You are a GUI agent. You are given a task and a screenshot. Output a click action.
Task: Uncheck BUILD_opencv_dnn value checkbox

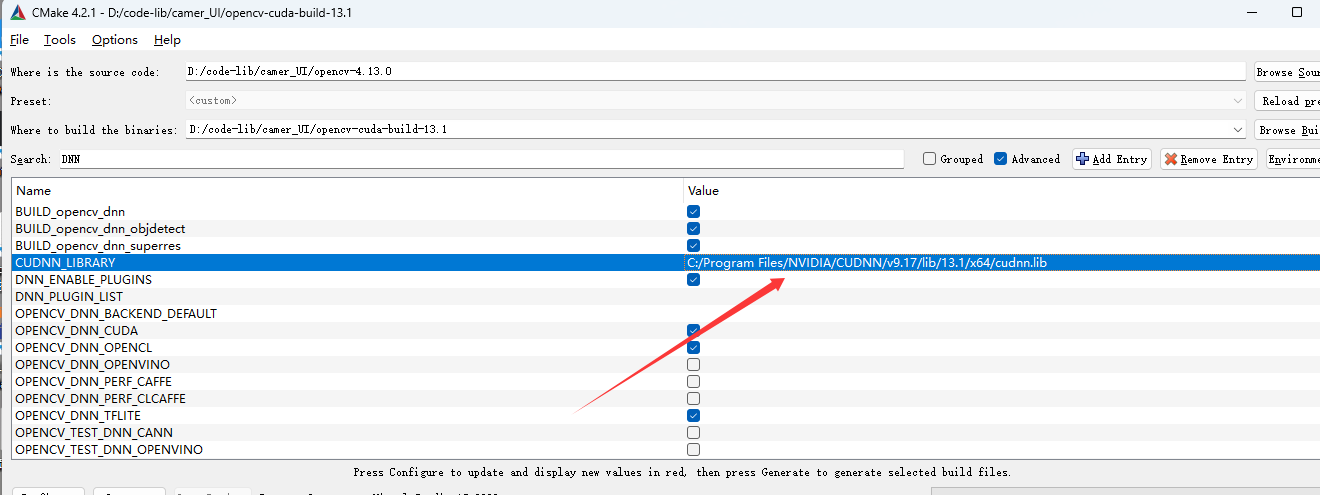[x=693, y=212]
